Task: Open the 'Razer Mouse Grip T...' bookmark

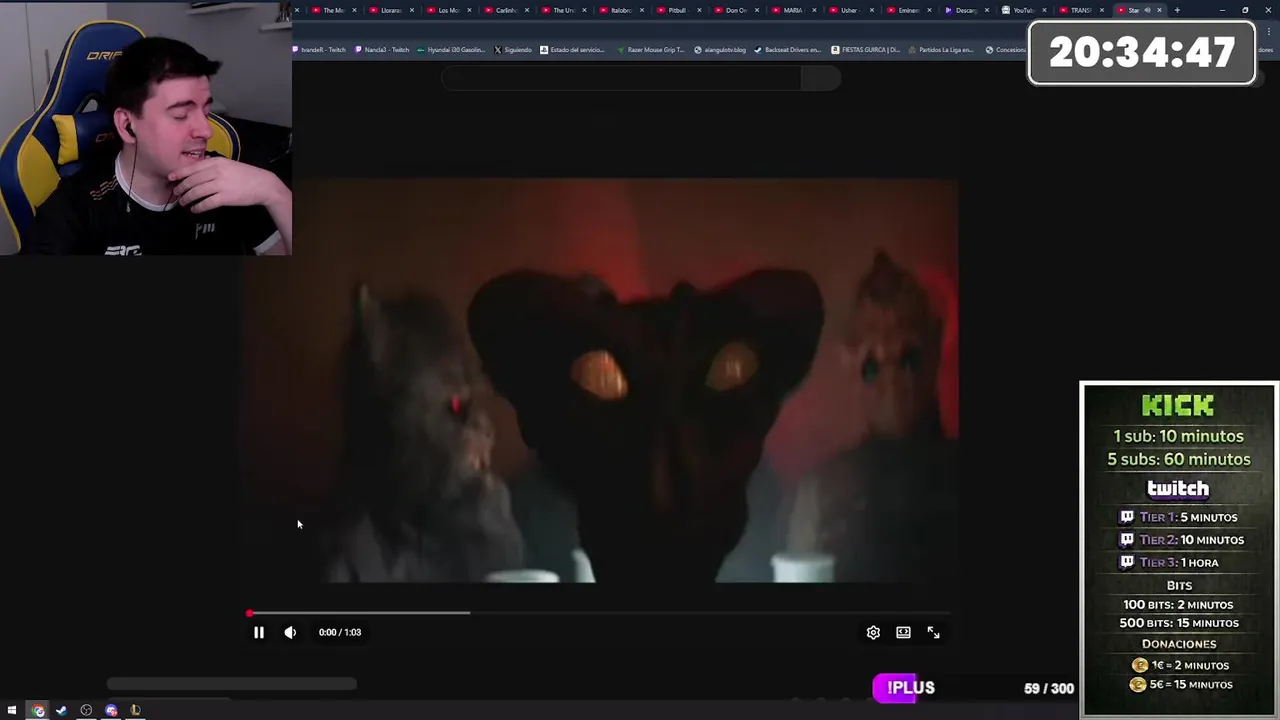Action: (651, 50)
